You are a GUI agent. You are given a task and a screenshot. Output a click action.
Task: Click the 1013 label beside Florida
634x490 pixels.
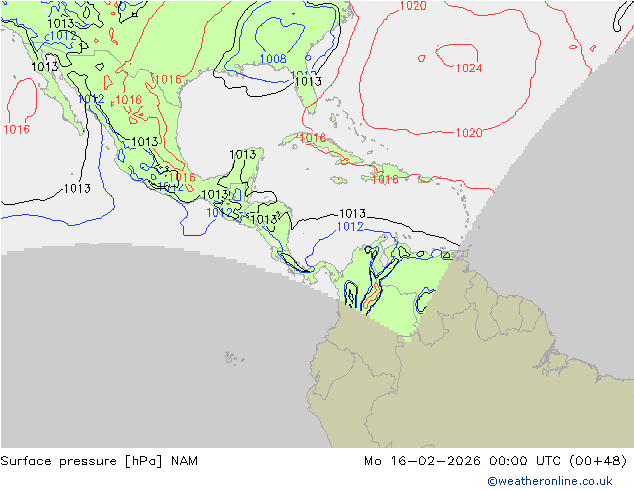click(x=308, y=81)
